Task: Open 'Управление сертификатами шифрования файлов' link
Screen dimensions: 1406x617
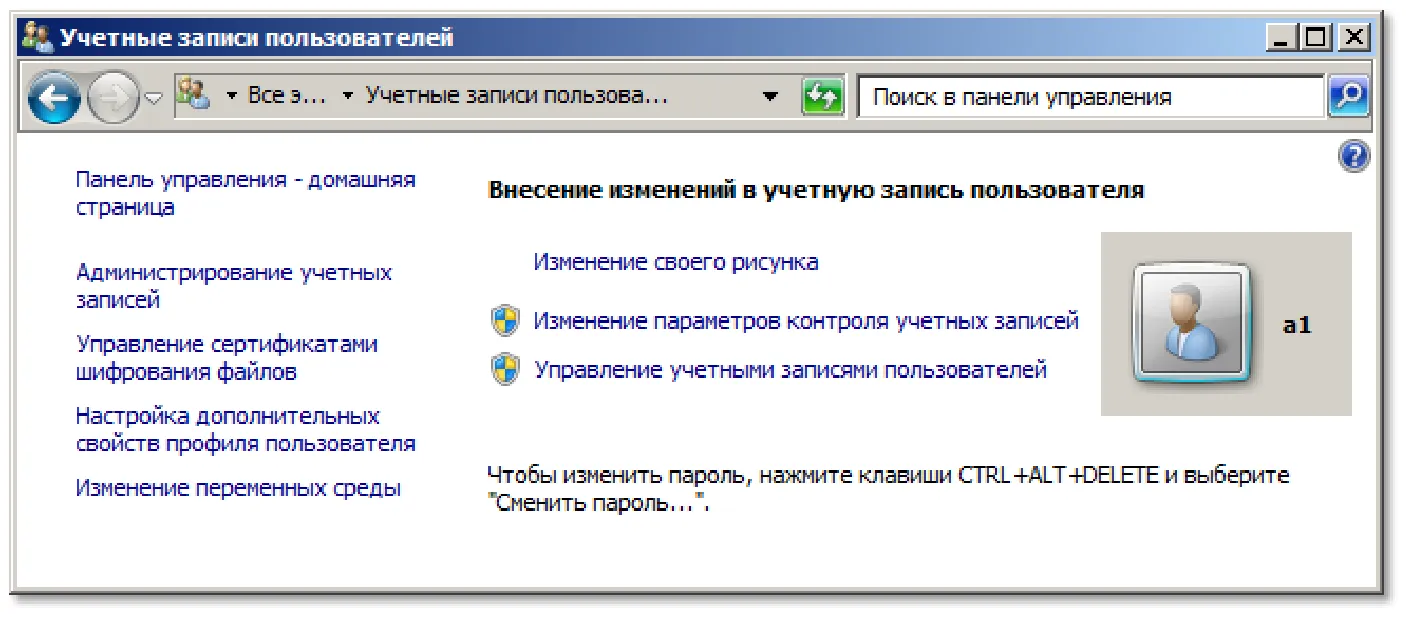Action: 227,358
